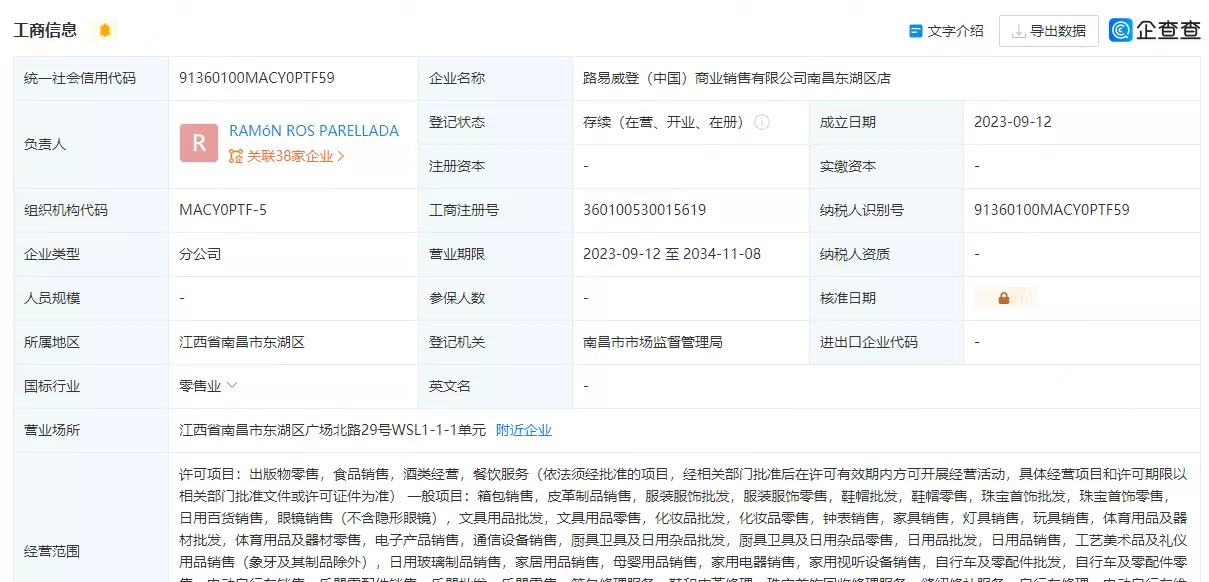Click the 企查查 logo
This screenshot has height=582, width=1209.
click(1154, 30)
